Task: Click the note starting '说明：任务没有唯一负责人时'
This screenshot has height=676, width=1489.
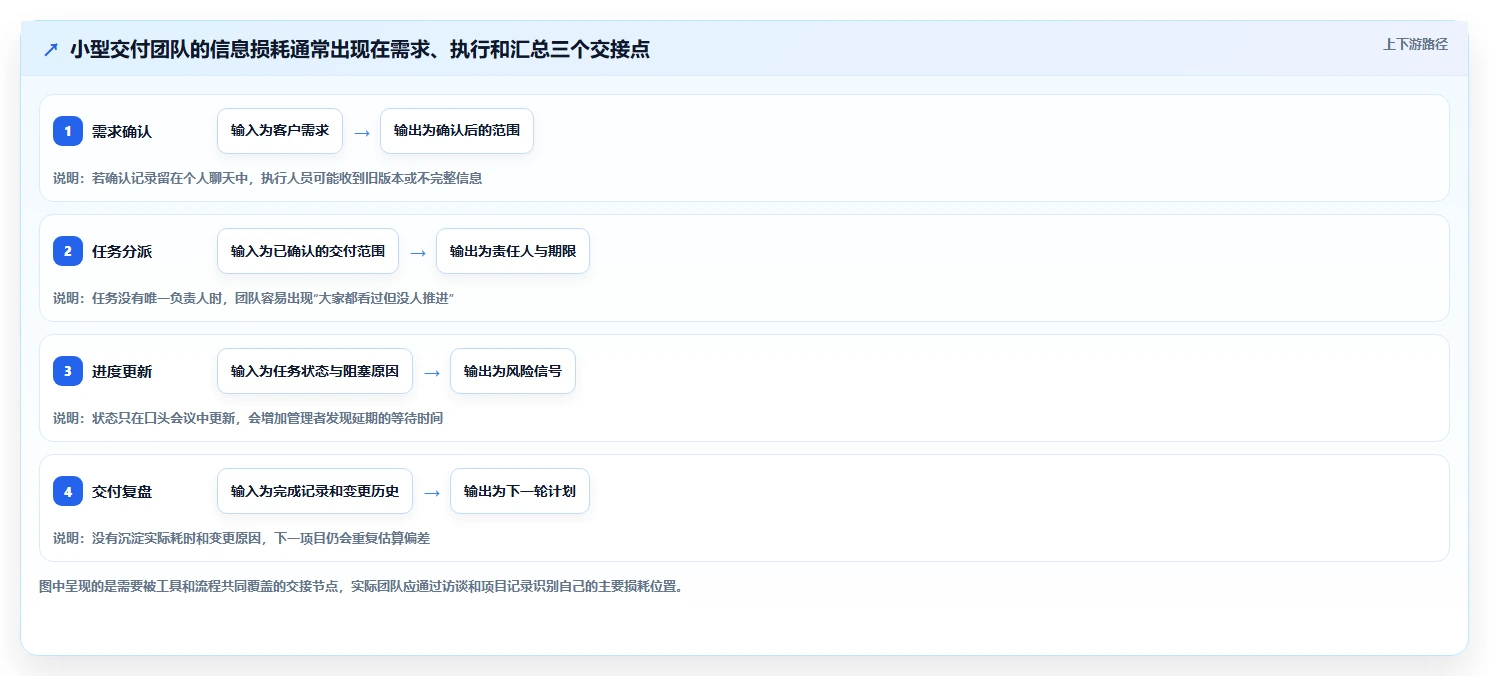Action: (254, 298)
